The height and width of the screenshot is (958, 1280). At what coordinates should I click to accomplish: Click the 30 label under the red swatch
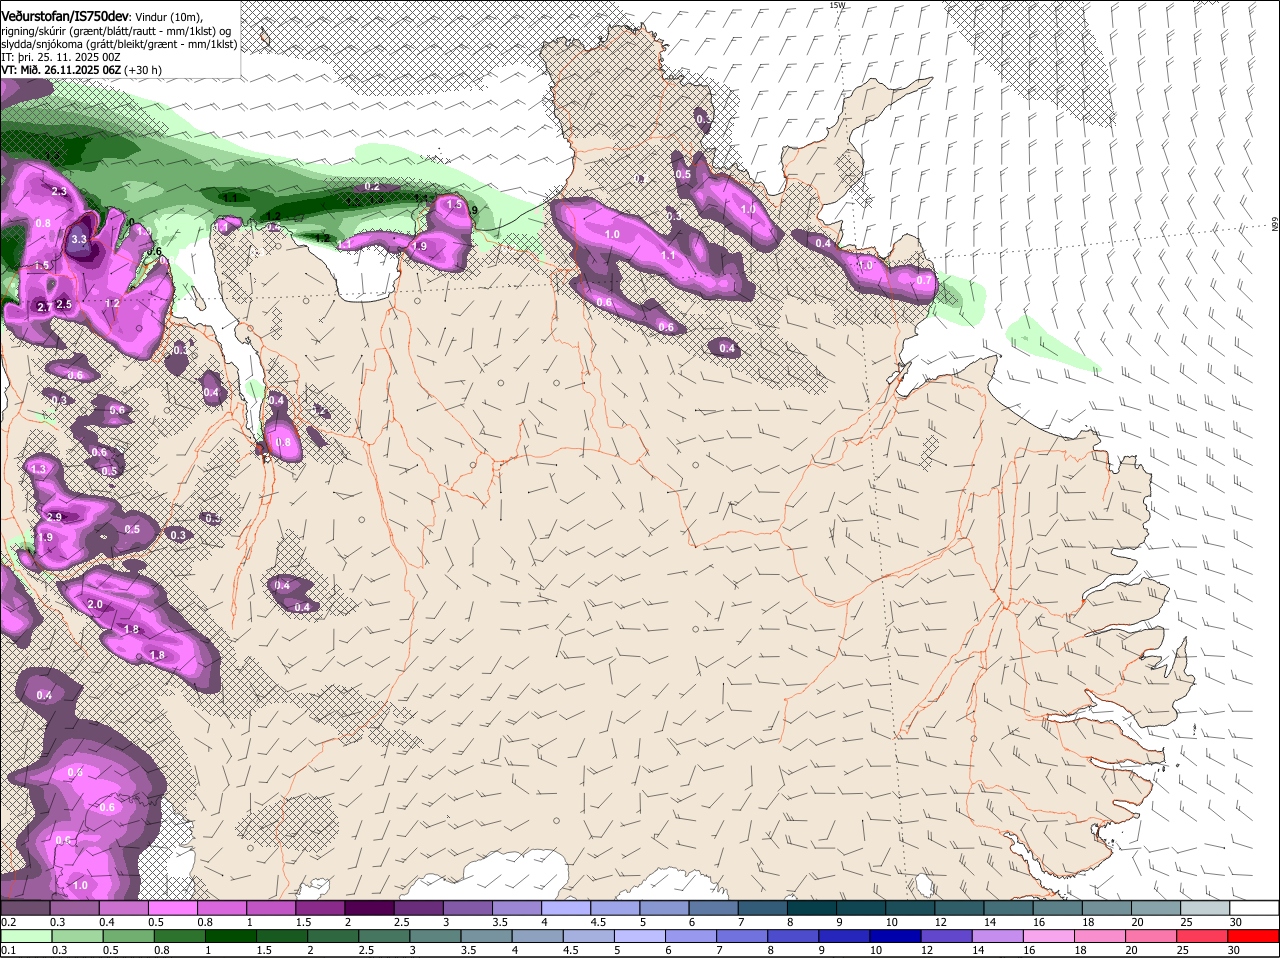(1233, 950)
